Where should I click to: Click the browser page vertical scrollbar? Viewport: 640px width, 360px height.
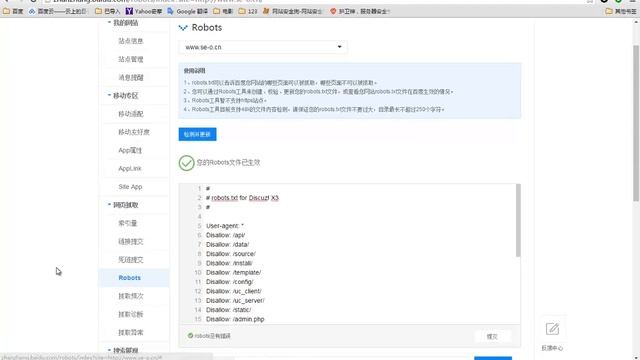[x=636, y=122]
